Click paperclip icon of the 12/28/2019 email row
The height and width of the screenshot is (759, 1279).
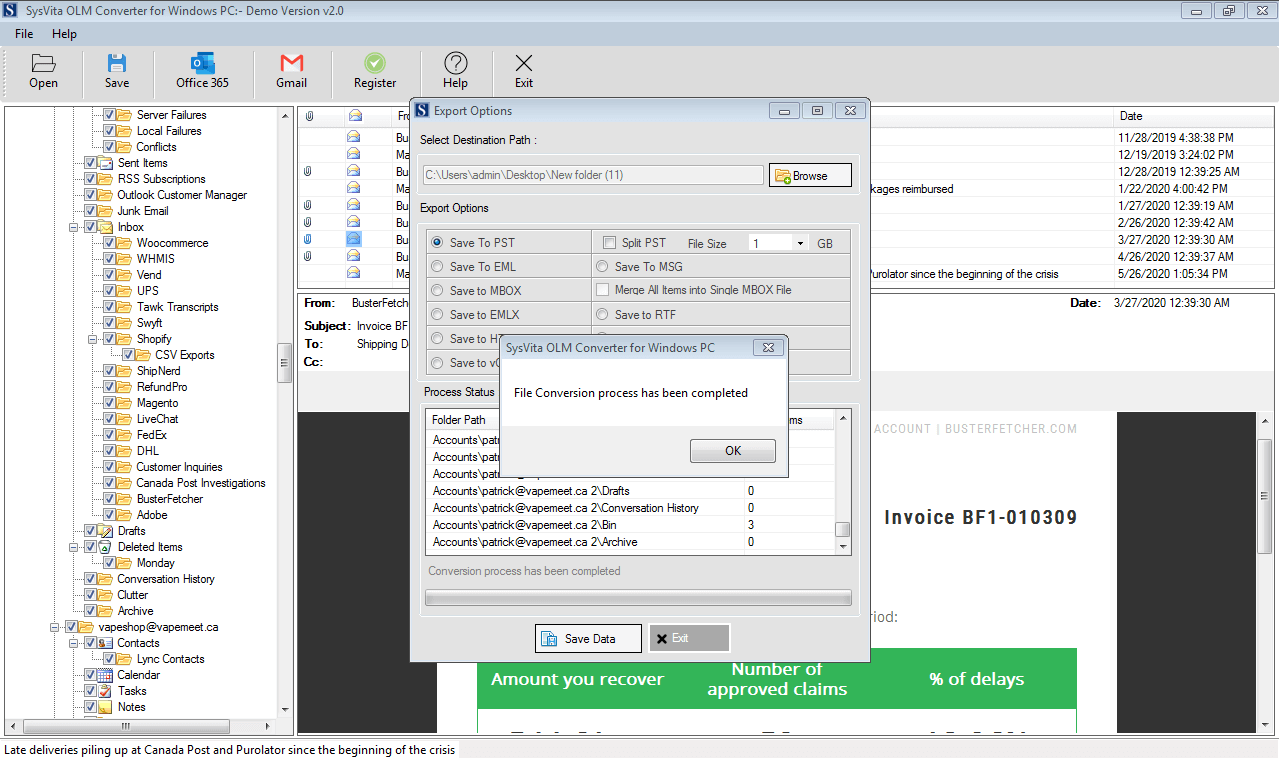coord(308,171)
